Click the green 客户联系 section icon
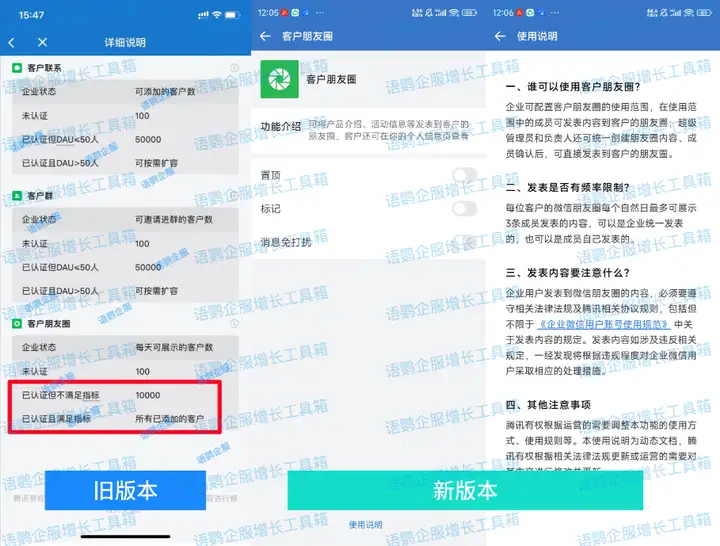 (18, 67)
